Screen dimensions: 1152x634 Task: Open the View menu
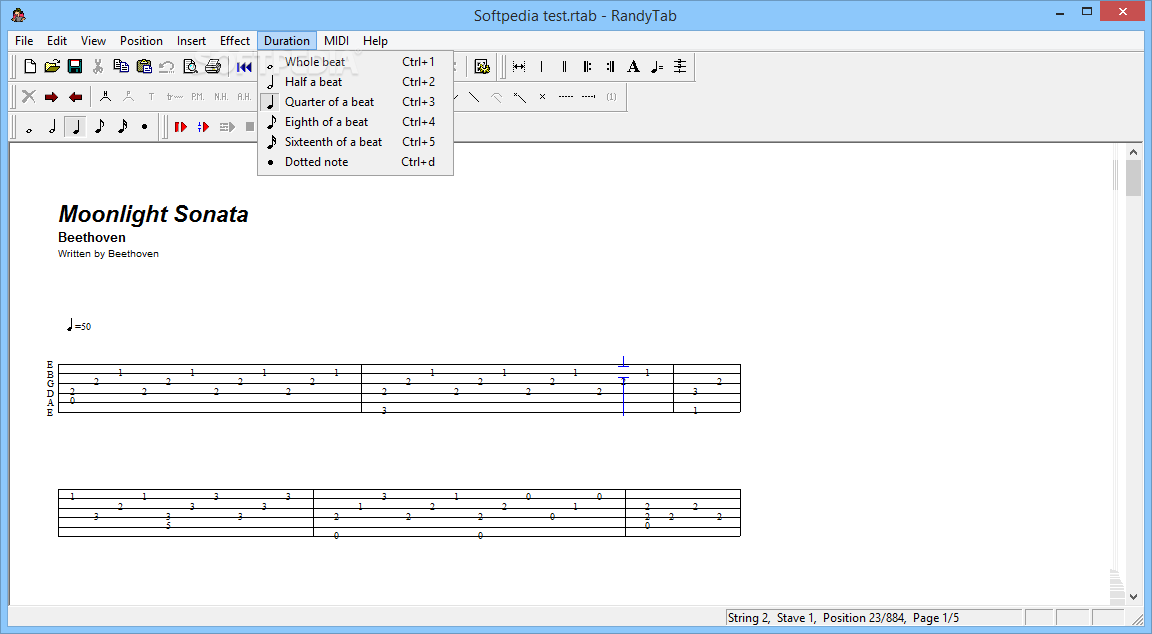click(x=93, y=41)
